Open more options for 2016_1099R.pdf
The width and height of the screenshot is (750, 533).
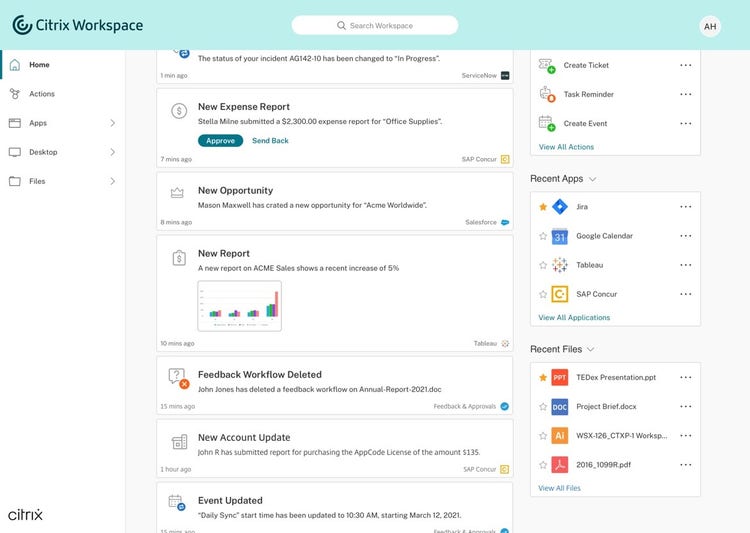tap(685, 465)
